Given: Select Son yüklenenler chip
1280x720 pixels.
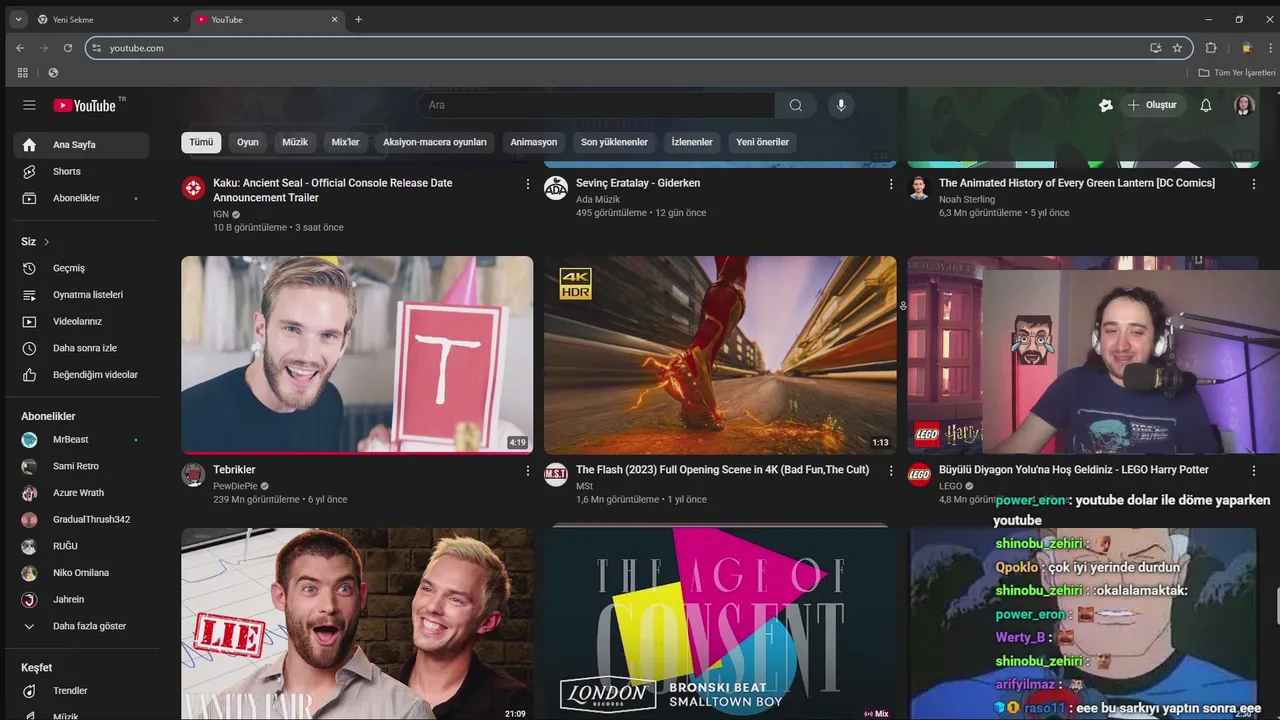Looking at the screenshot, I should point(615,142).
